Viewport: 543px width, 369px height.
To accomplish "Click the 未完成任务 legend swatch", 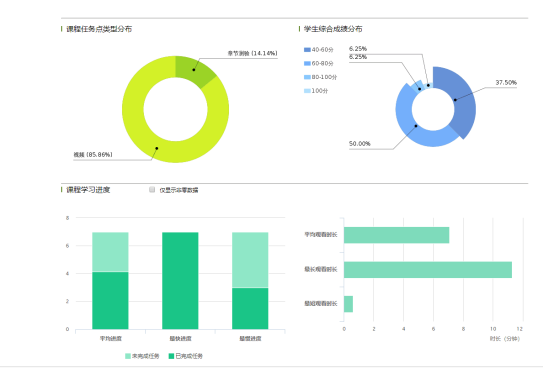I will [x=128, y=356].
